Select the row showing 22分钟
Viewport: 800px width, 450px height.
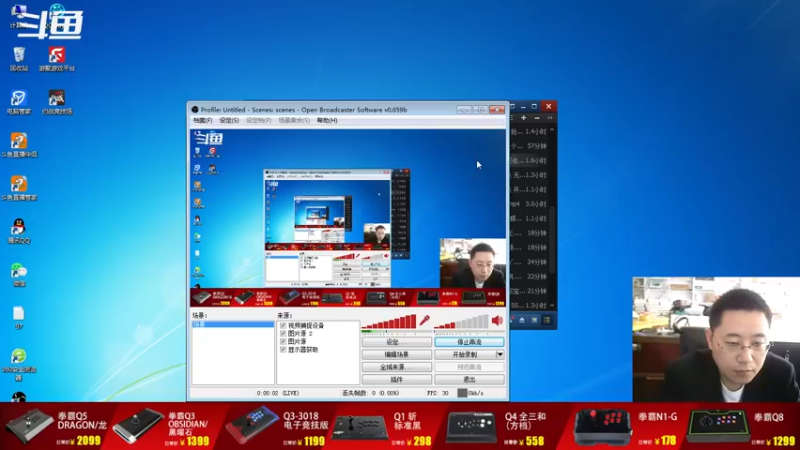pyautogui.click(x=529, y=276)
